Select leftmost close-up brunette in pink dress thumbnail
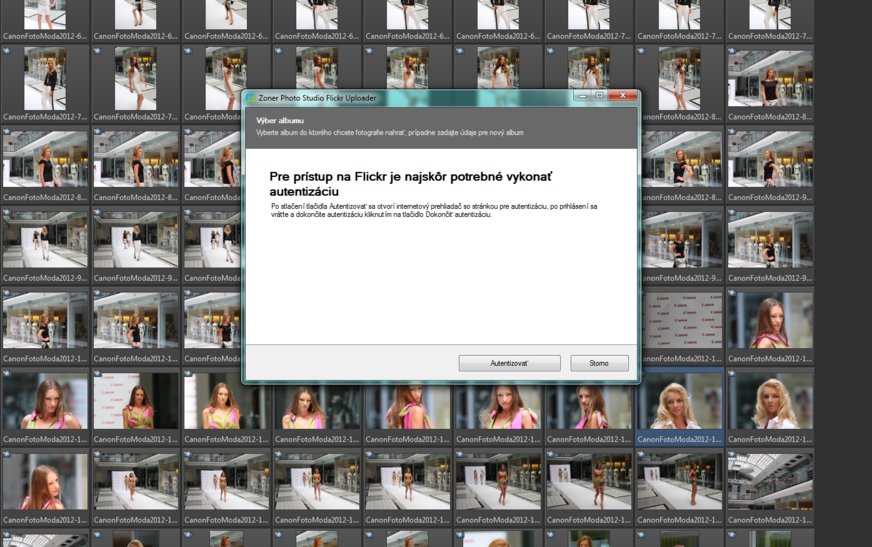This screenshot has height=547, width=872. coord(44,401)
